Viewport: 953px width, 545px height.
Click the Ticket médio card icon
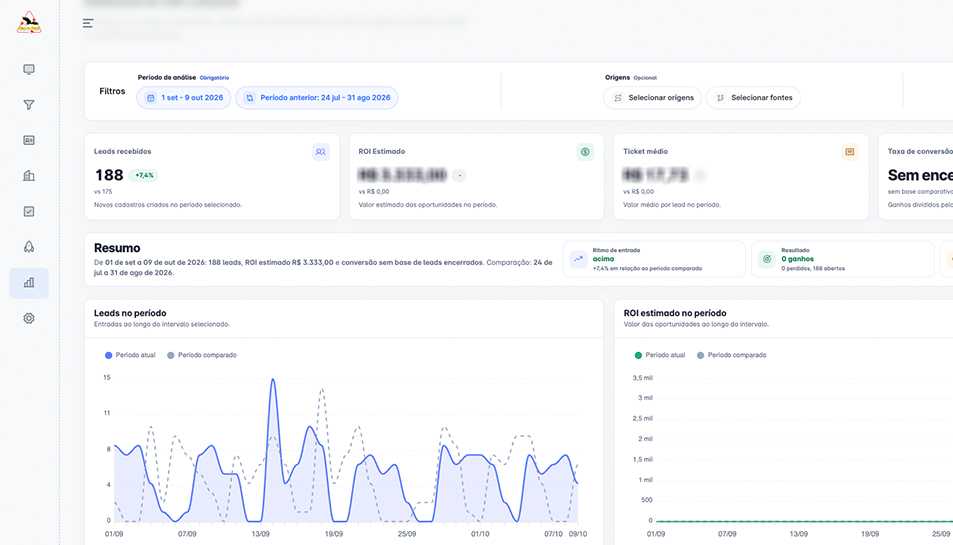point(850,152)
